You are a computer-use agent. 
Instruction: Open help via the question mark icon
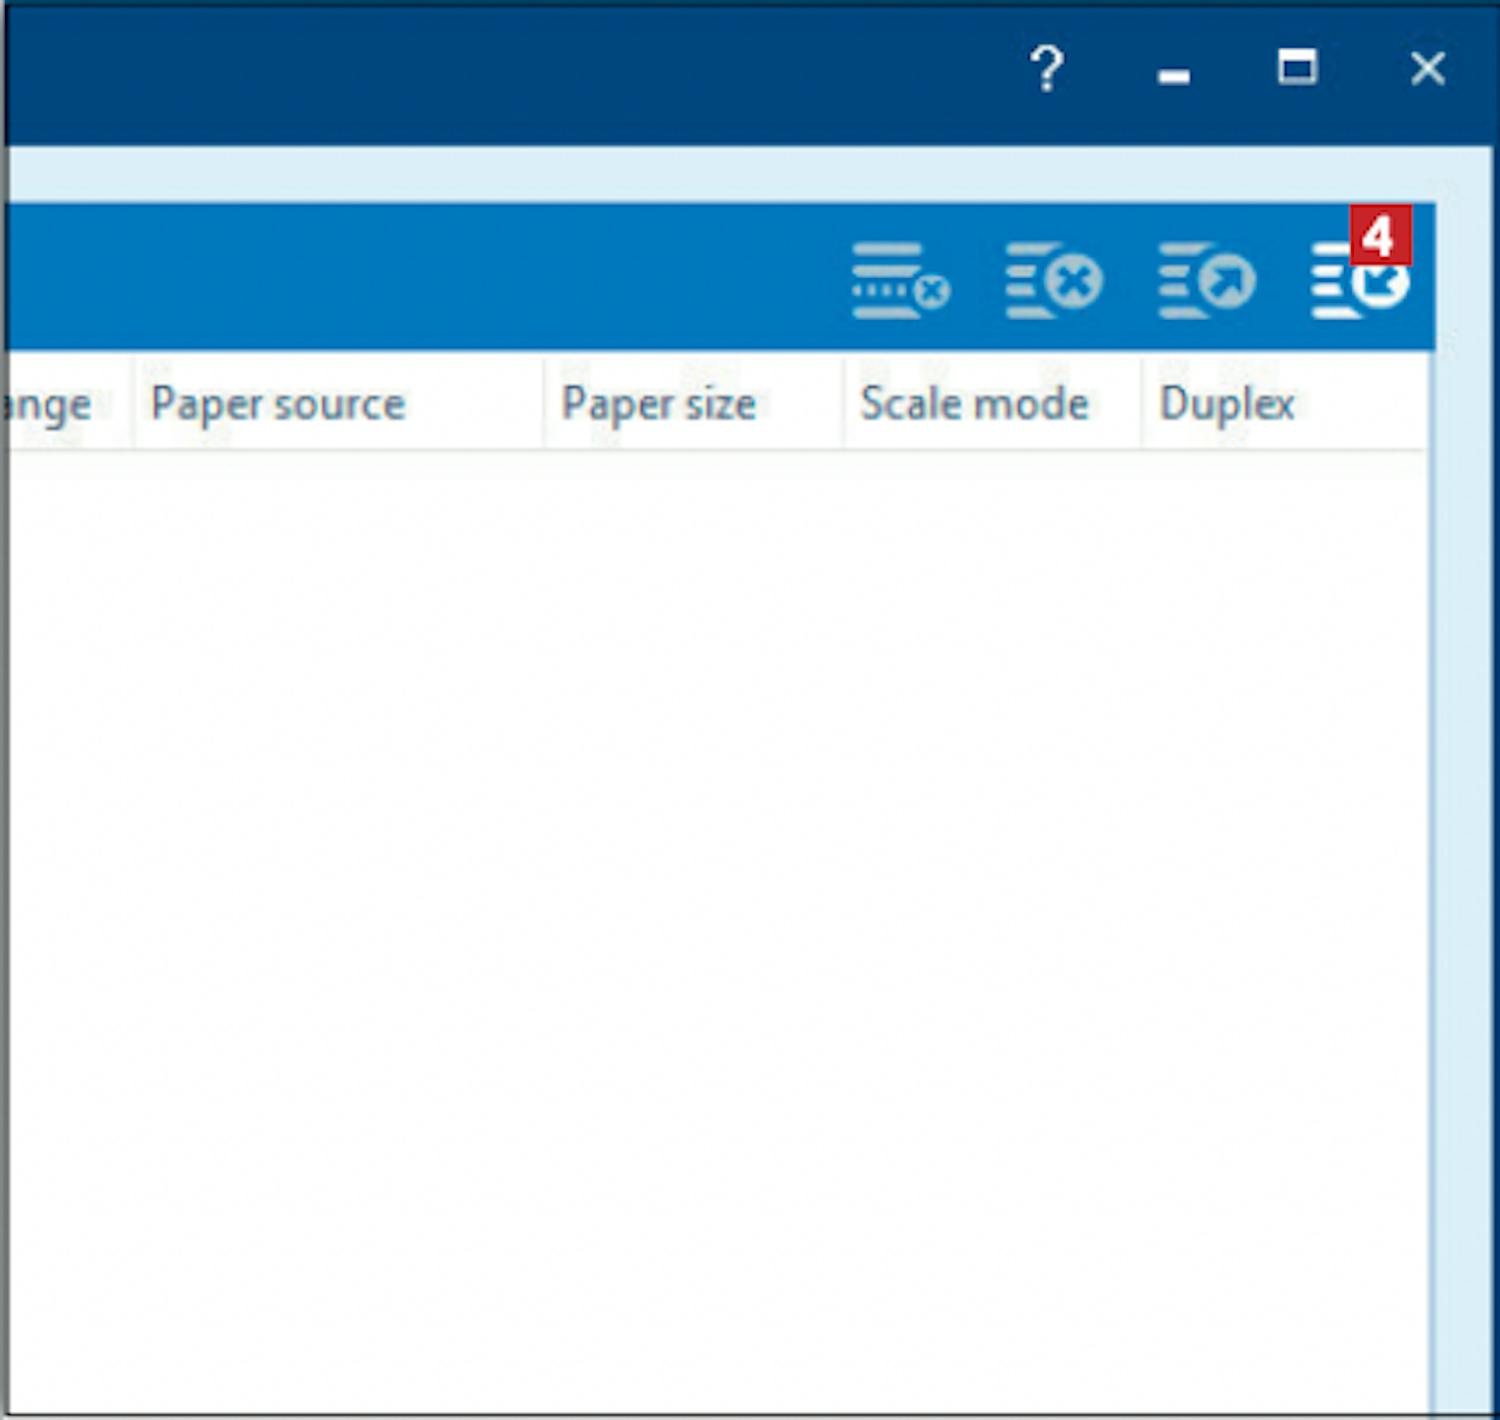click(1046, 69)
